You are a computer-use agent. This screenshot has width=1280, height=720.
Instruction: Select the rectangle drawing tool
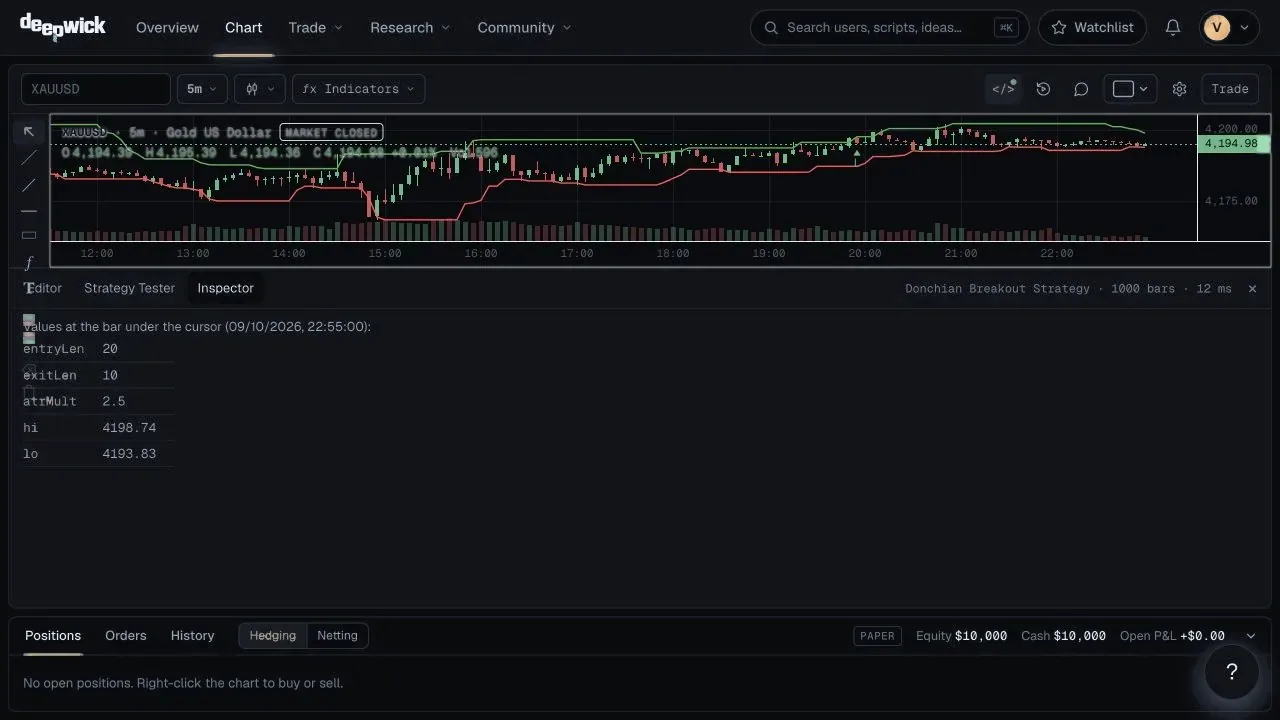pyautogui.click(x=29, y=236)
